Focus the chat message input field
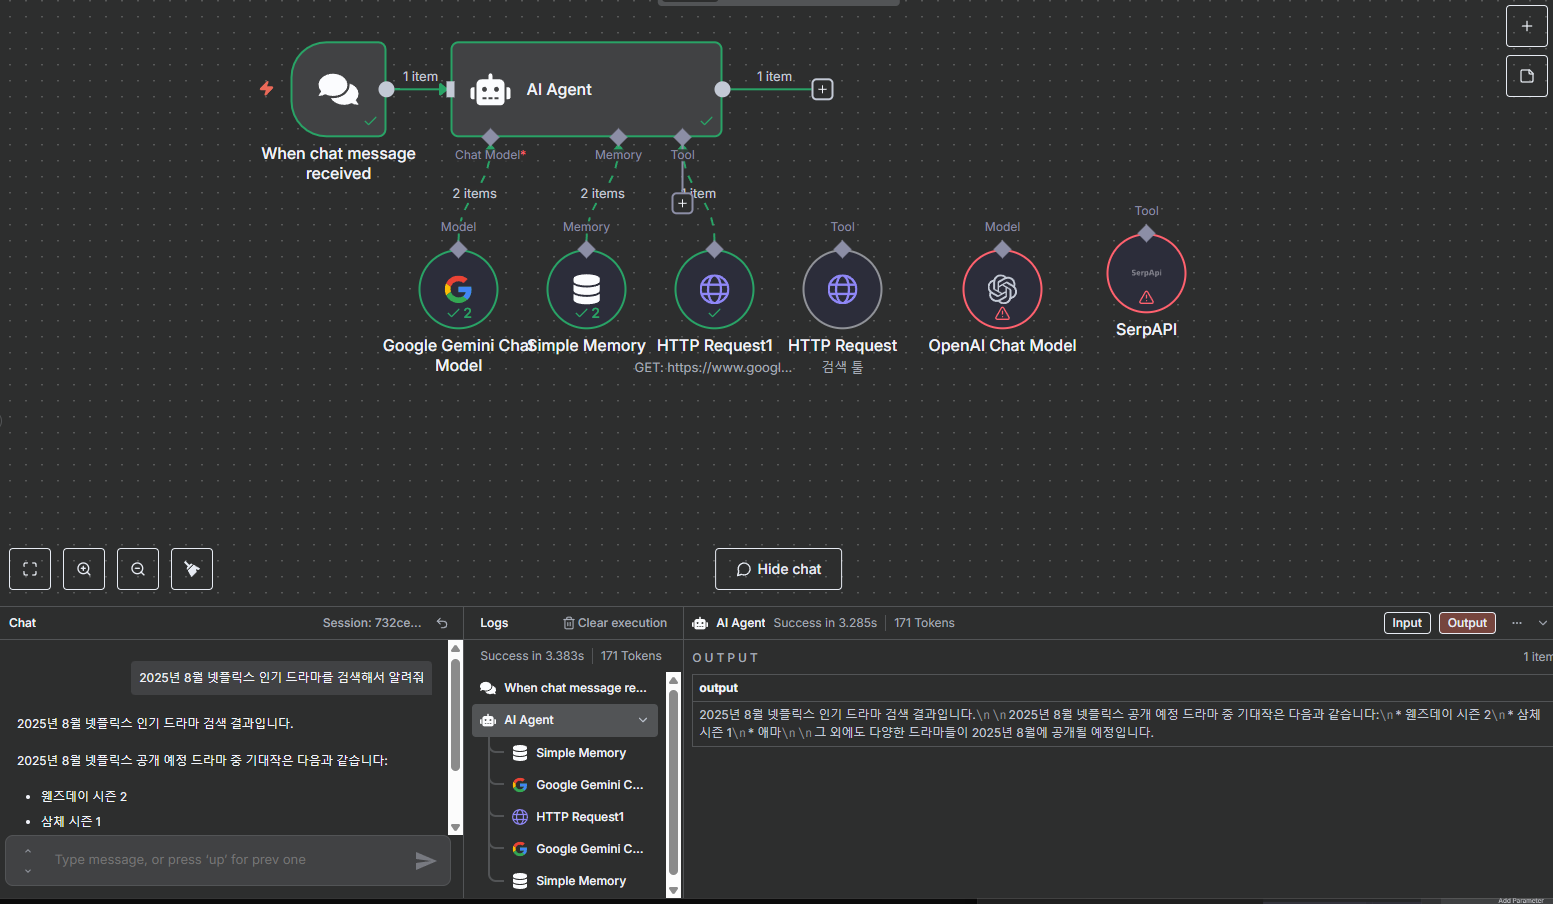 [x=228, y=860]
